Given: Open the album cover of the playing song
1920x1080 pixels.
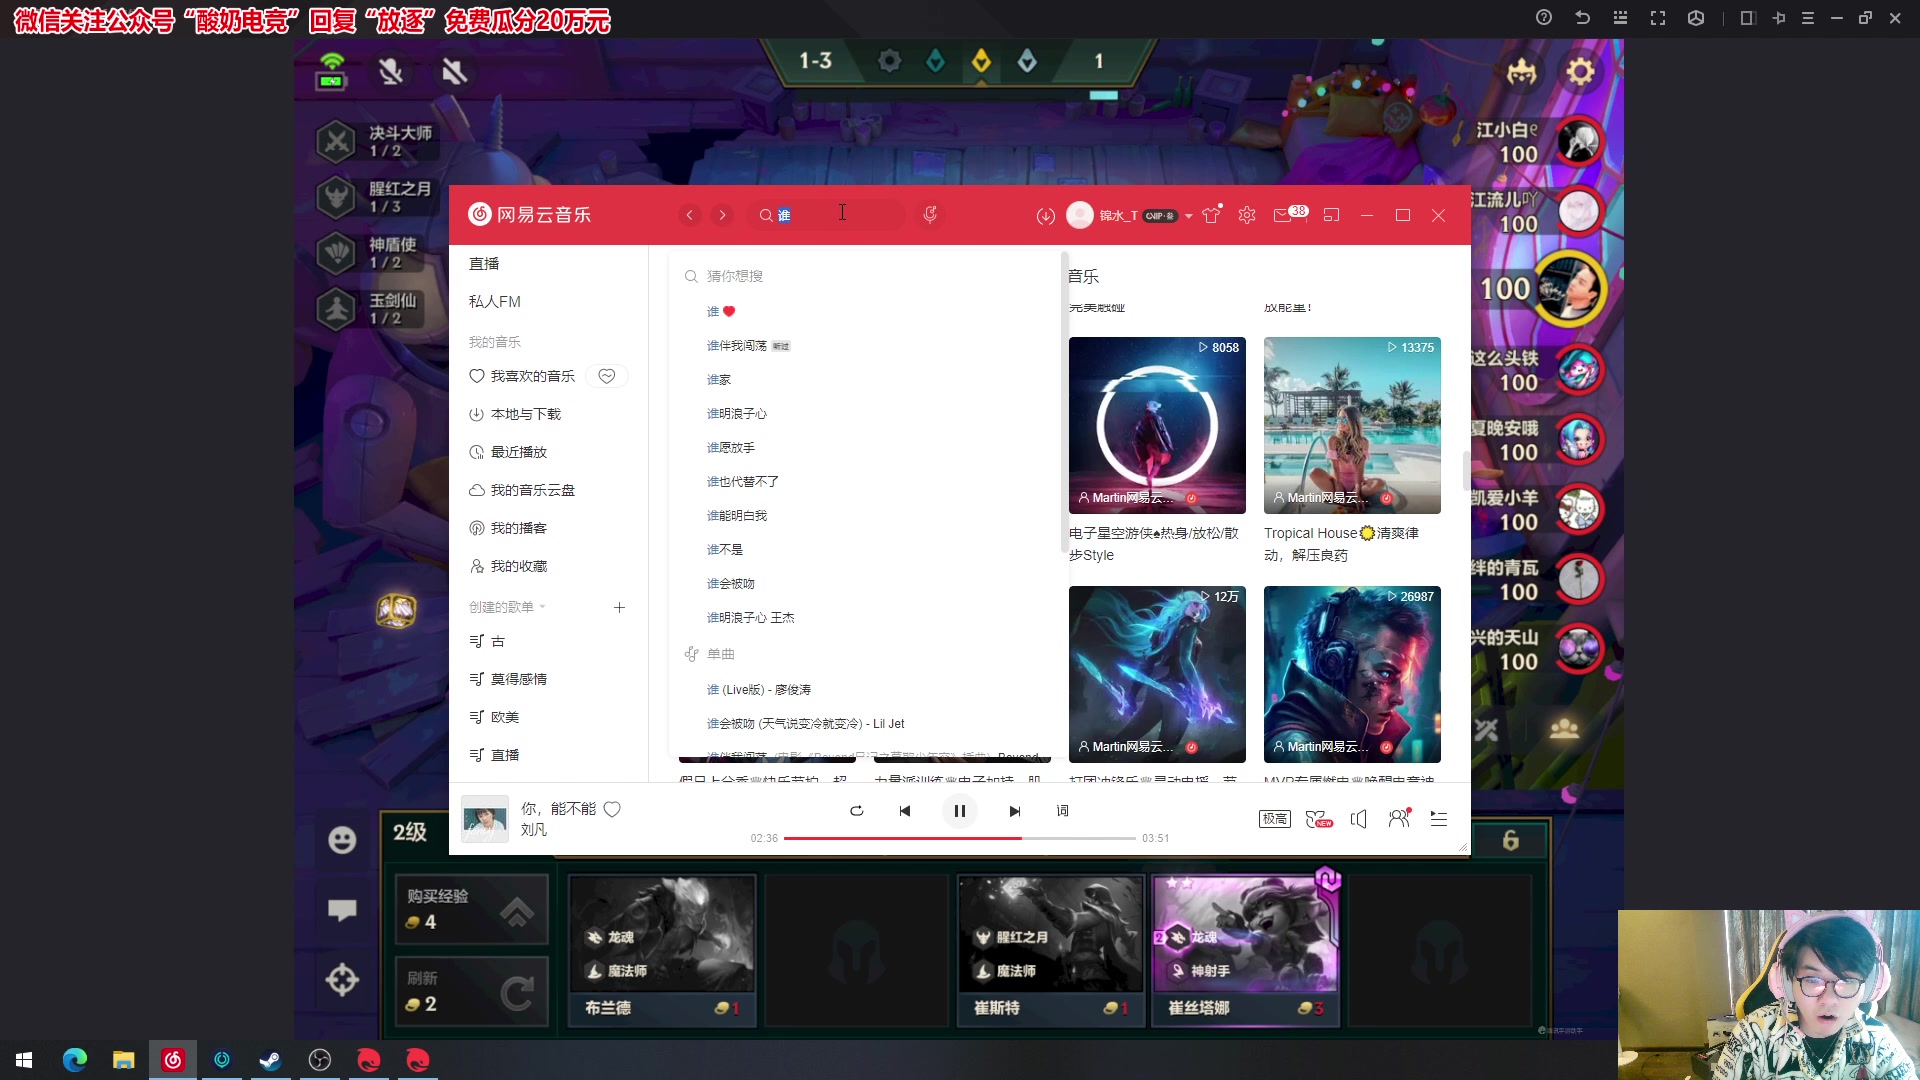Looking at the screenshot, I should [x=485, y=819].
